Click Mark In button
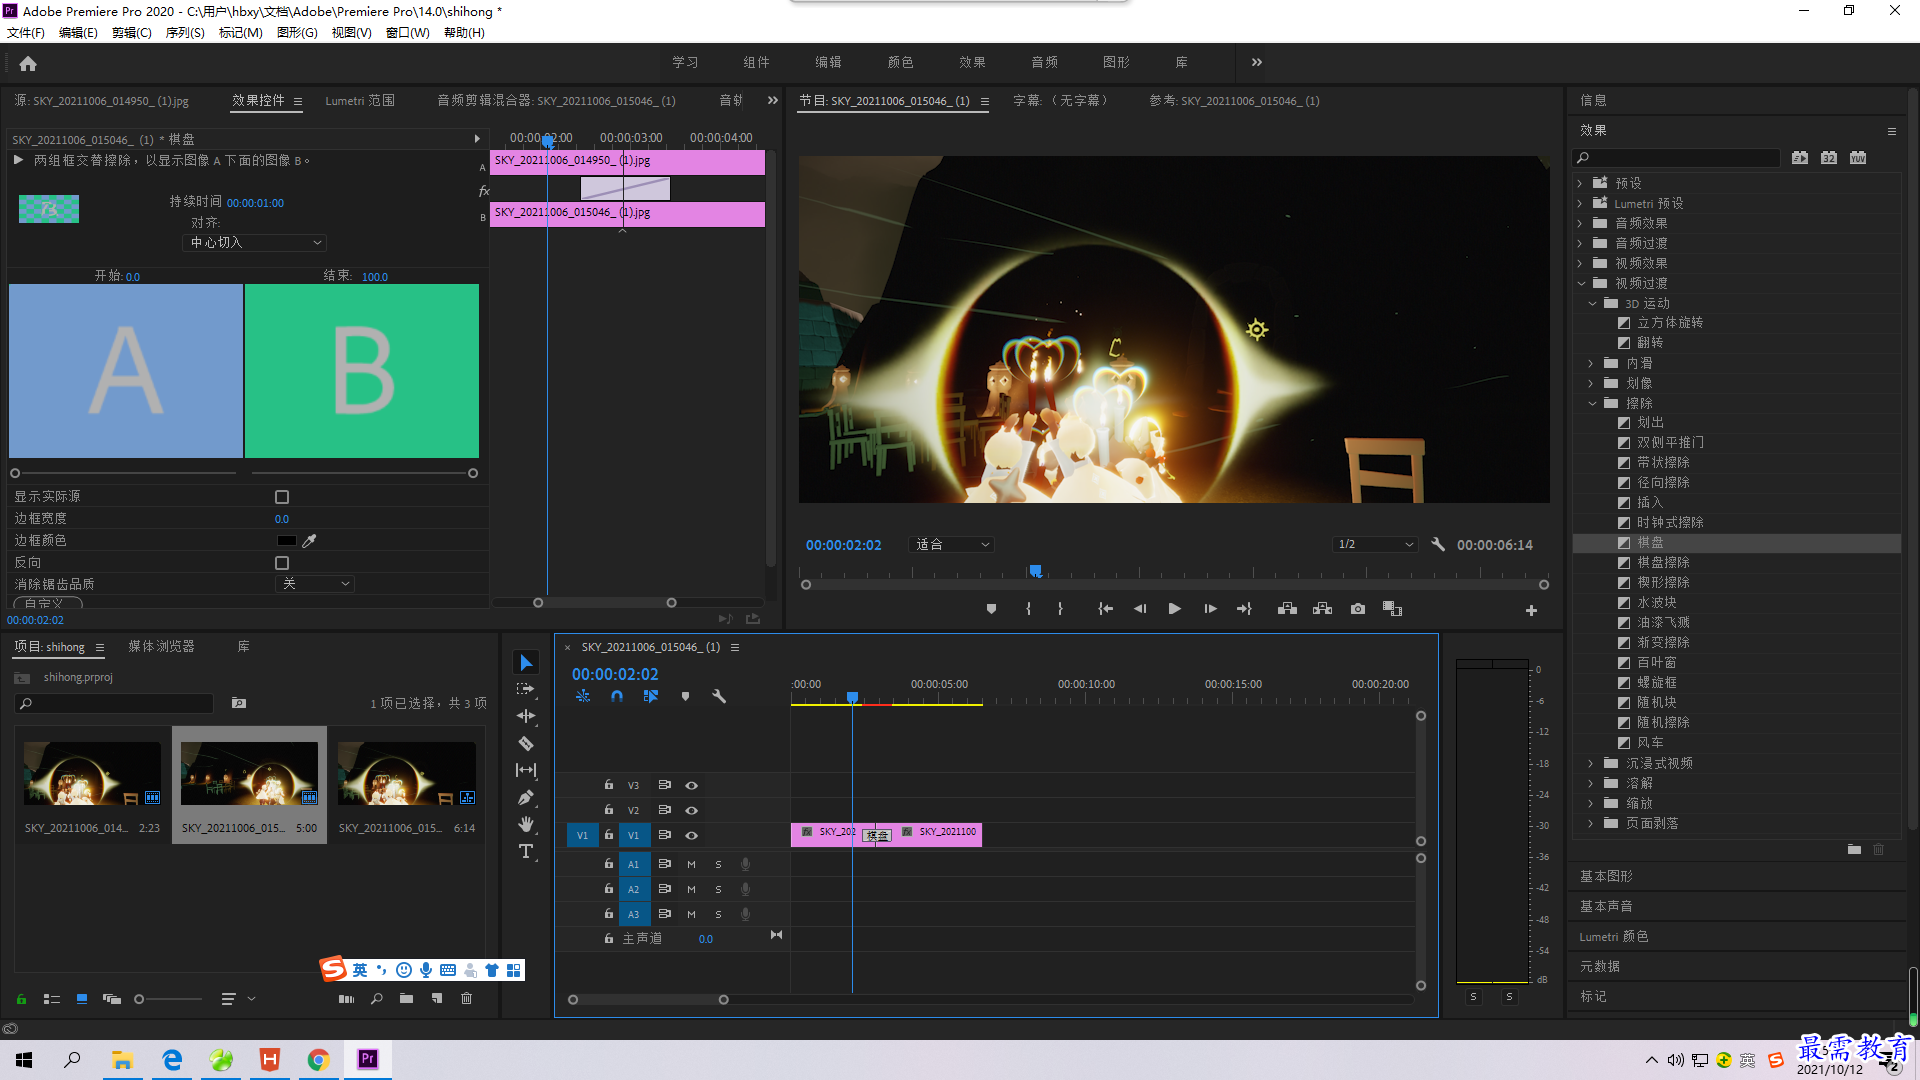 [x=1028, y=609]
